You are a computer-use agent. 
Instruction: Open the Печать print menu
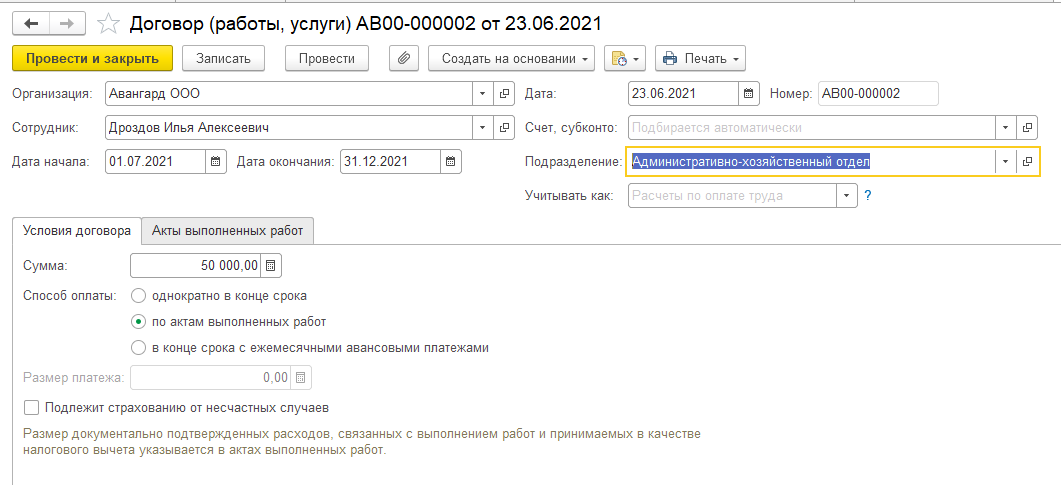click(x=700, y=58)
